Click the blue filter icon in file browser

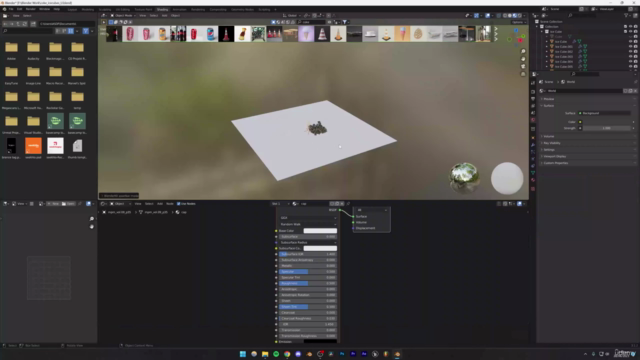coord(86,31)
